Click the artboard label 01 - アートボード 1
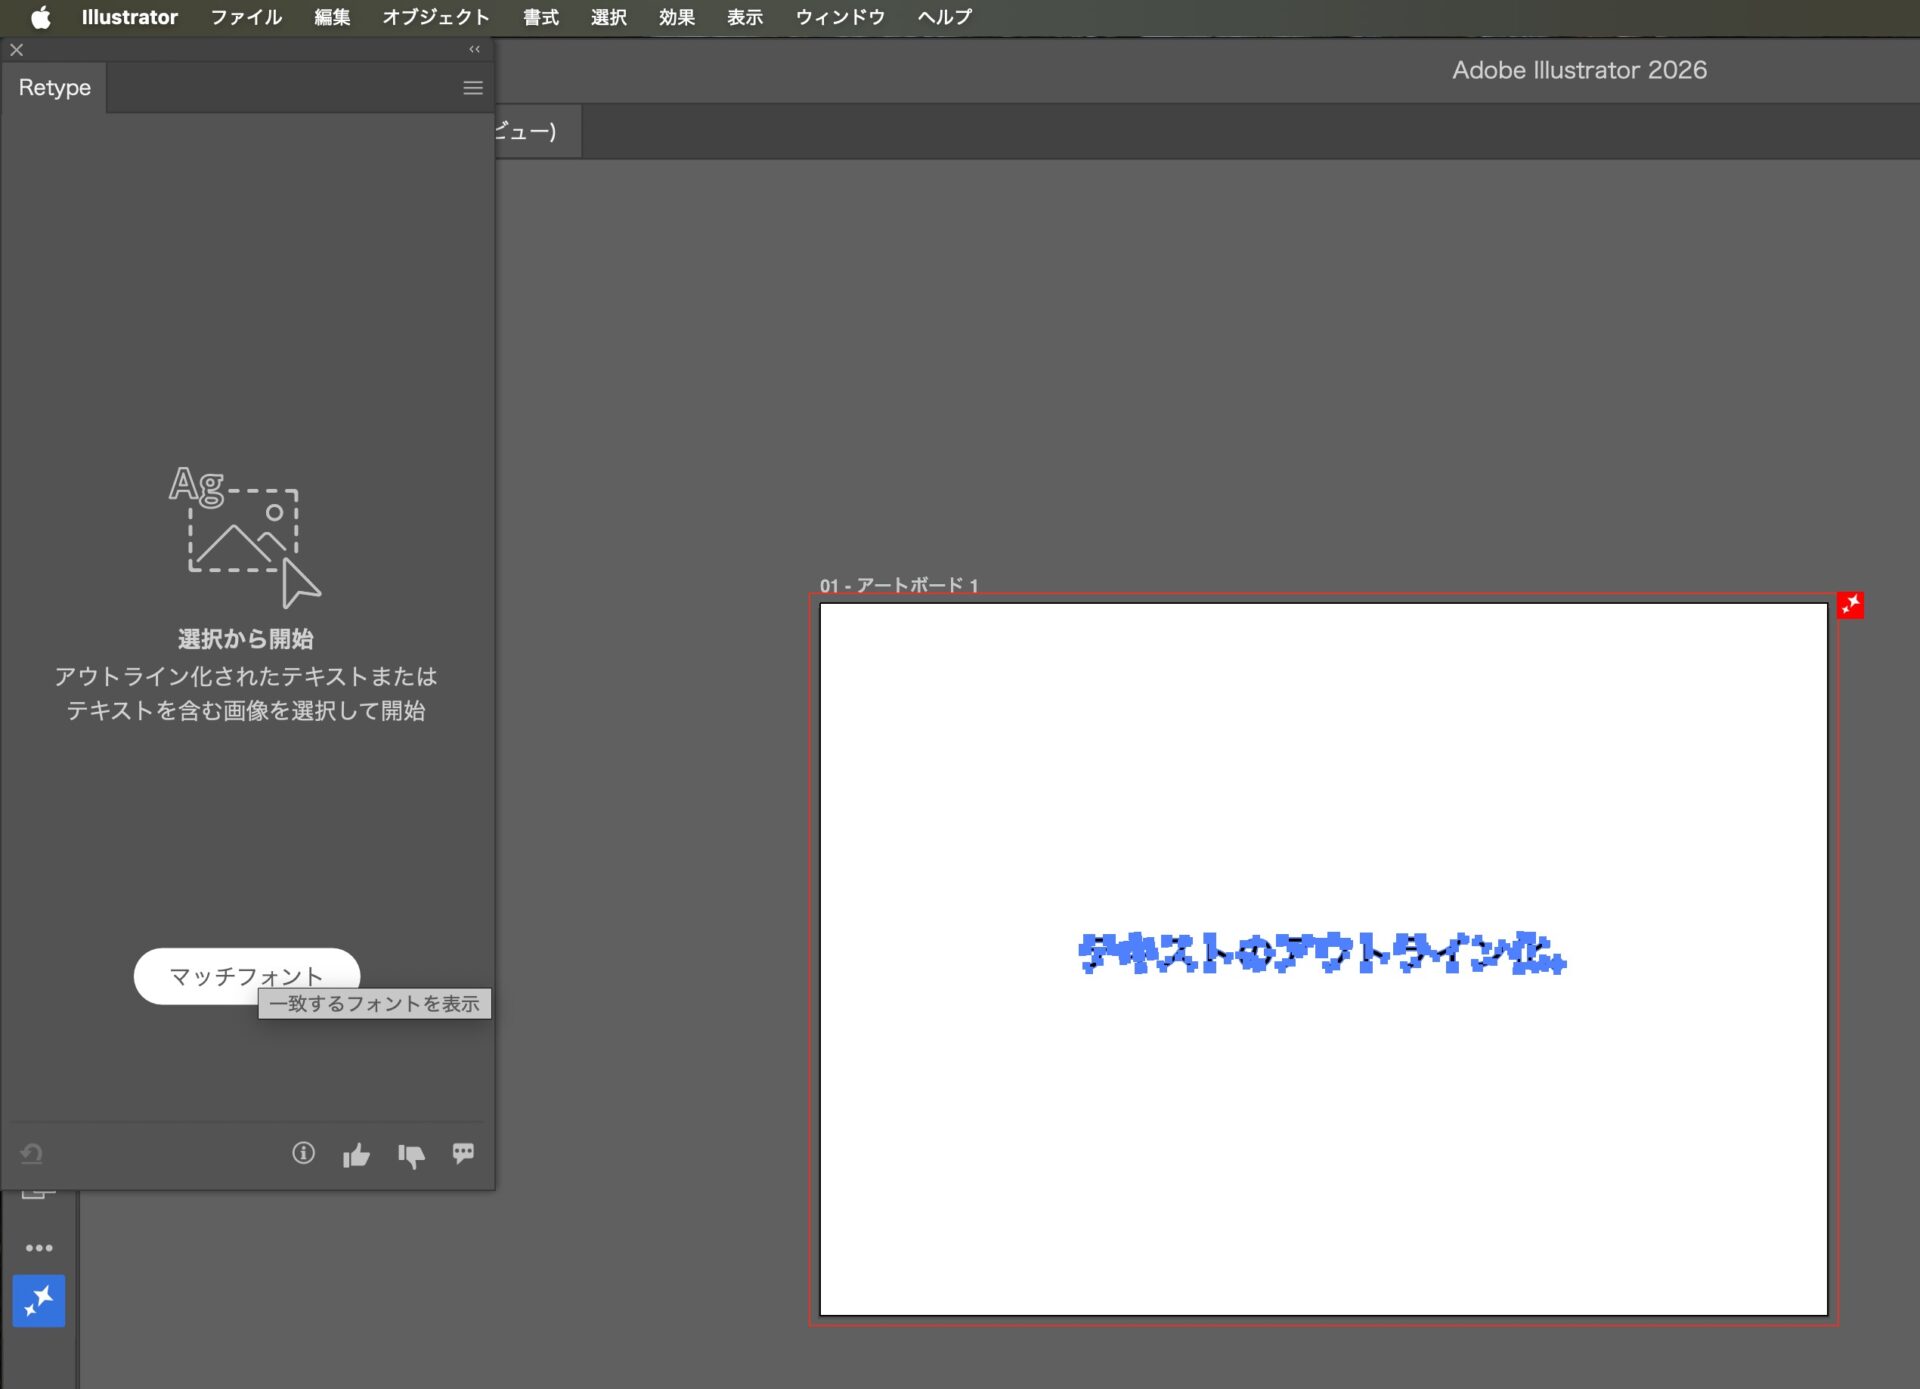The height and width of the screenshot is (1389, 1920). (x=899, y=585)
